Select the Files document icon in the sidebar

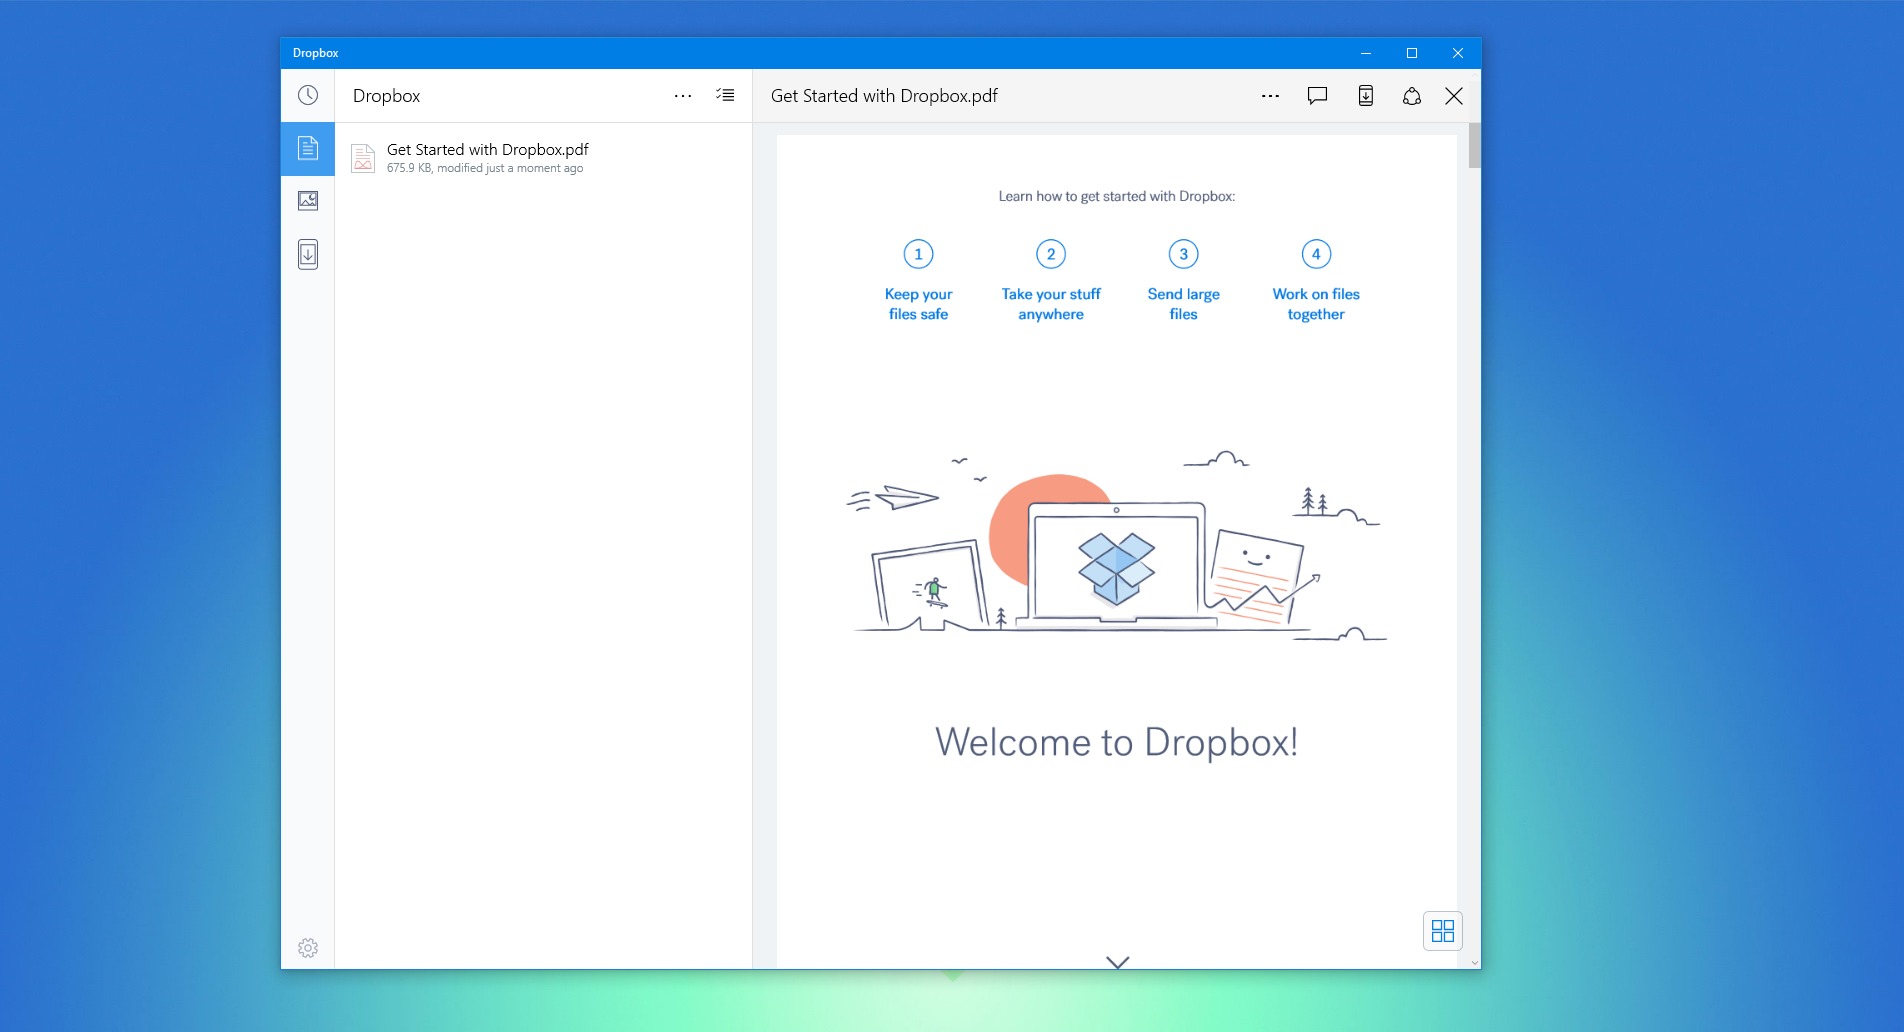point(308,148)
